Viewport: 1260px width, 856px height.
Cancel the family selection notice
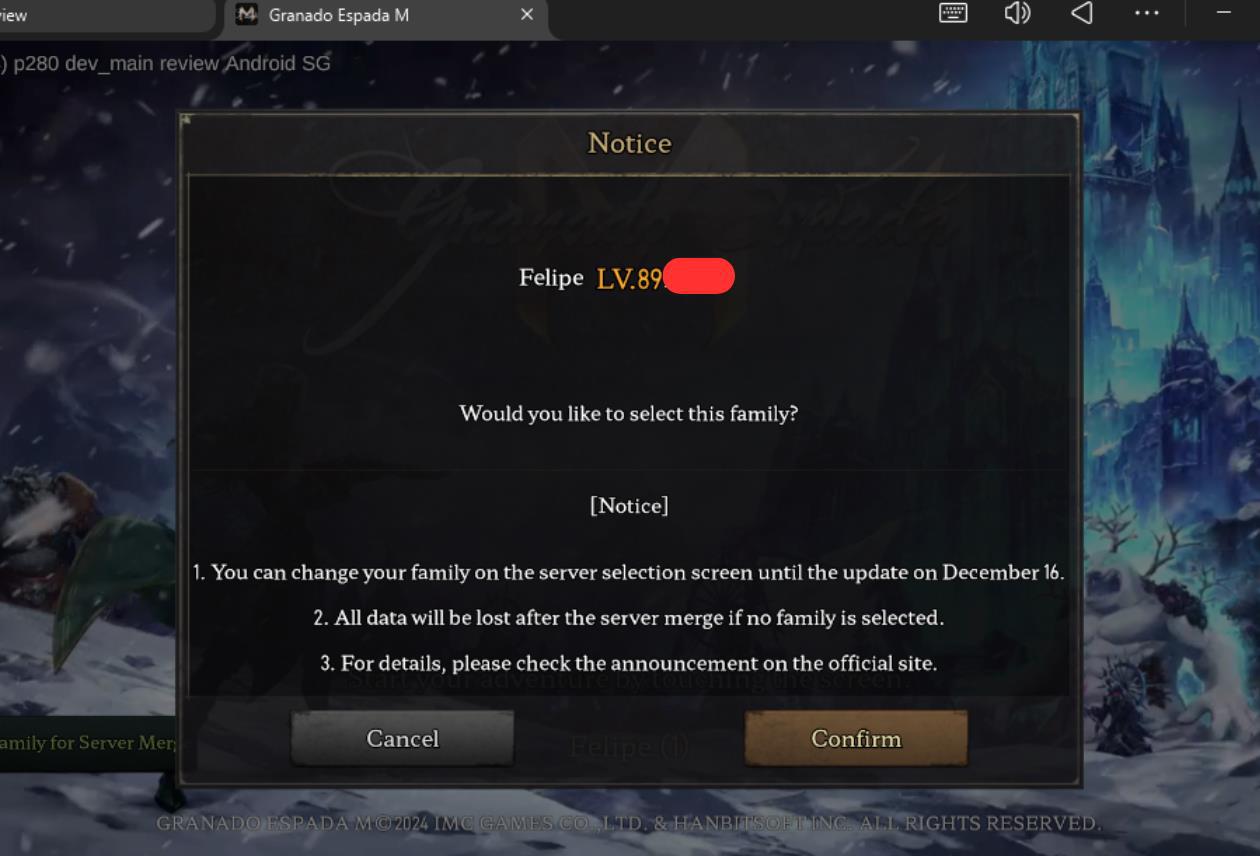pyautogui.click(x=402, y=739)
